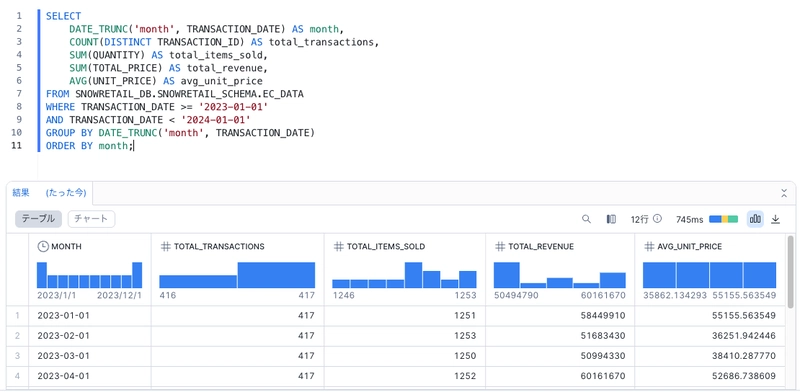
Task: Switch to the テーブル view
Action: (x=38, y=219)
